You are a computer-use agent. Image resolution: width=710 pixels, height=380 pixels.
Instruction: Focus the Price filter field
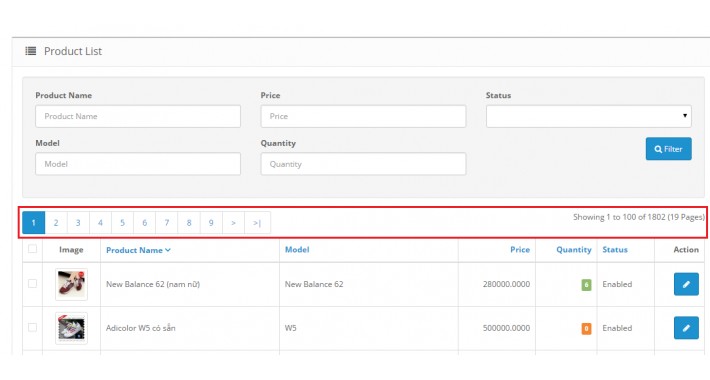click(x=363, y=116)
